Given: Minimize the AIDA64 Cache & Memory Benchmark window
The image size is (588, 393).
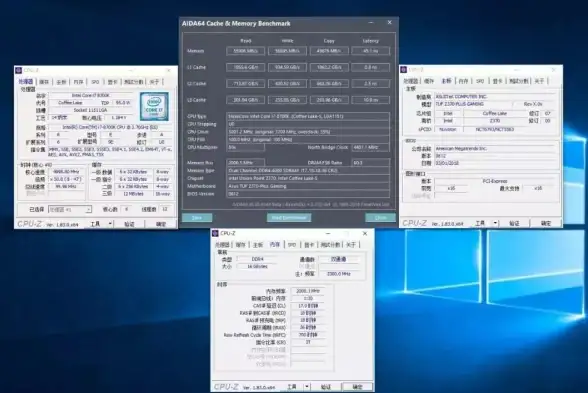Looking at the screenshot, I should [371, 22].
